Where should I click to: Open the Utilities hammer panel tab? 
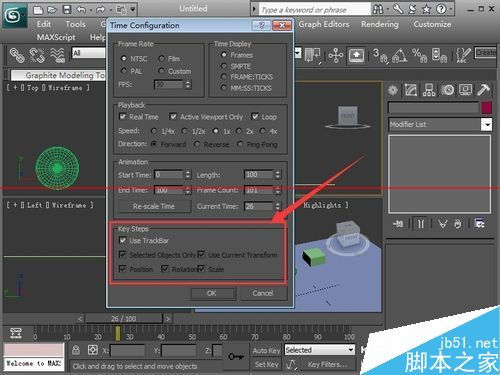click(x=483, y=90)
